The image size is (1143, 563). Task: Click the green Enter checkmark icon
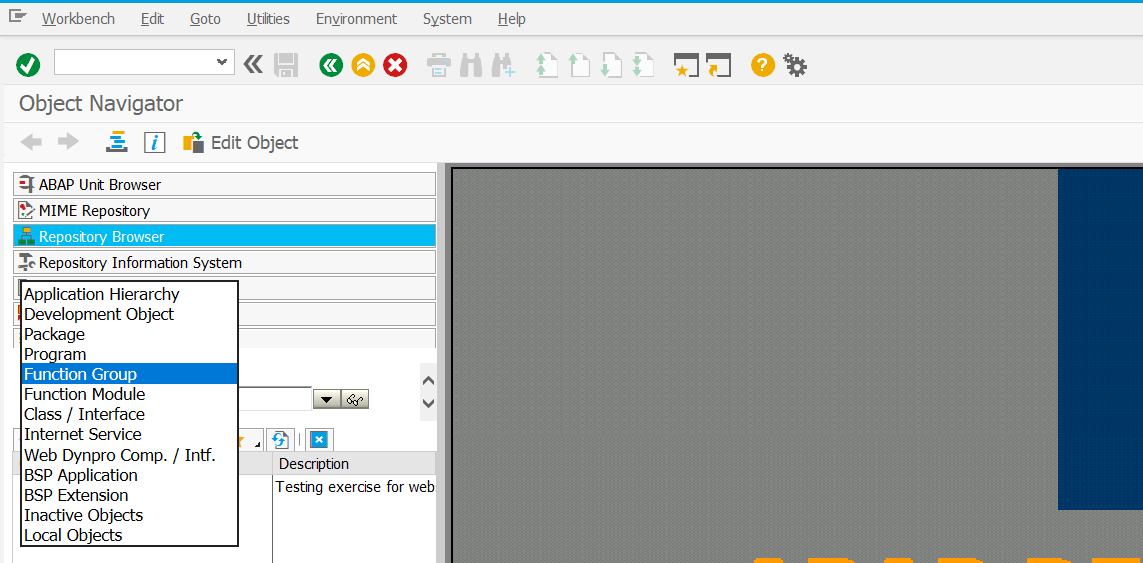point(28,65)
